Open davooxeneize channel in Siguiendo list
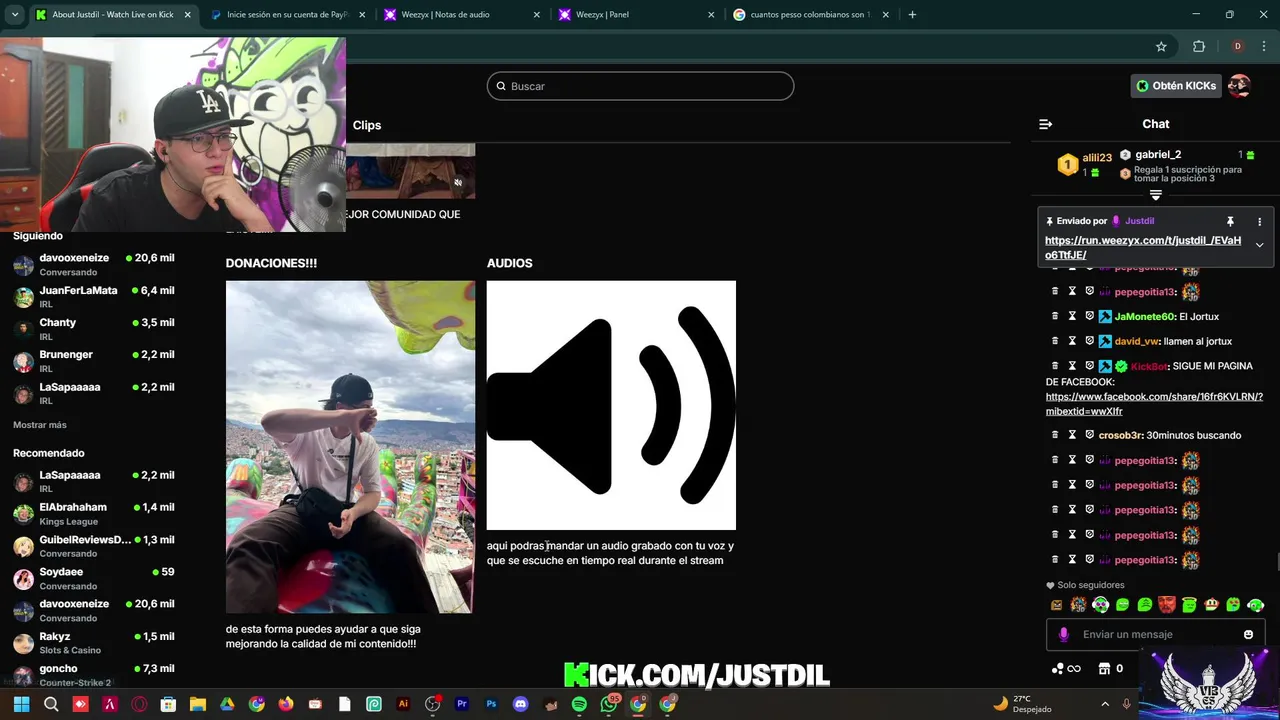Screen dimensions: 1280x720 click(x=94, y=264)
